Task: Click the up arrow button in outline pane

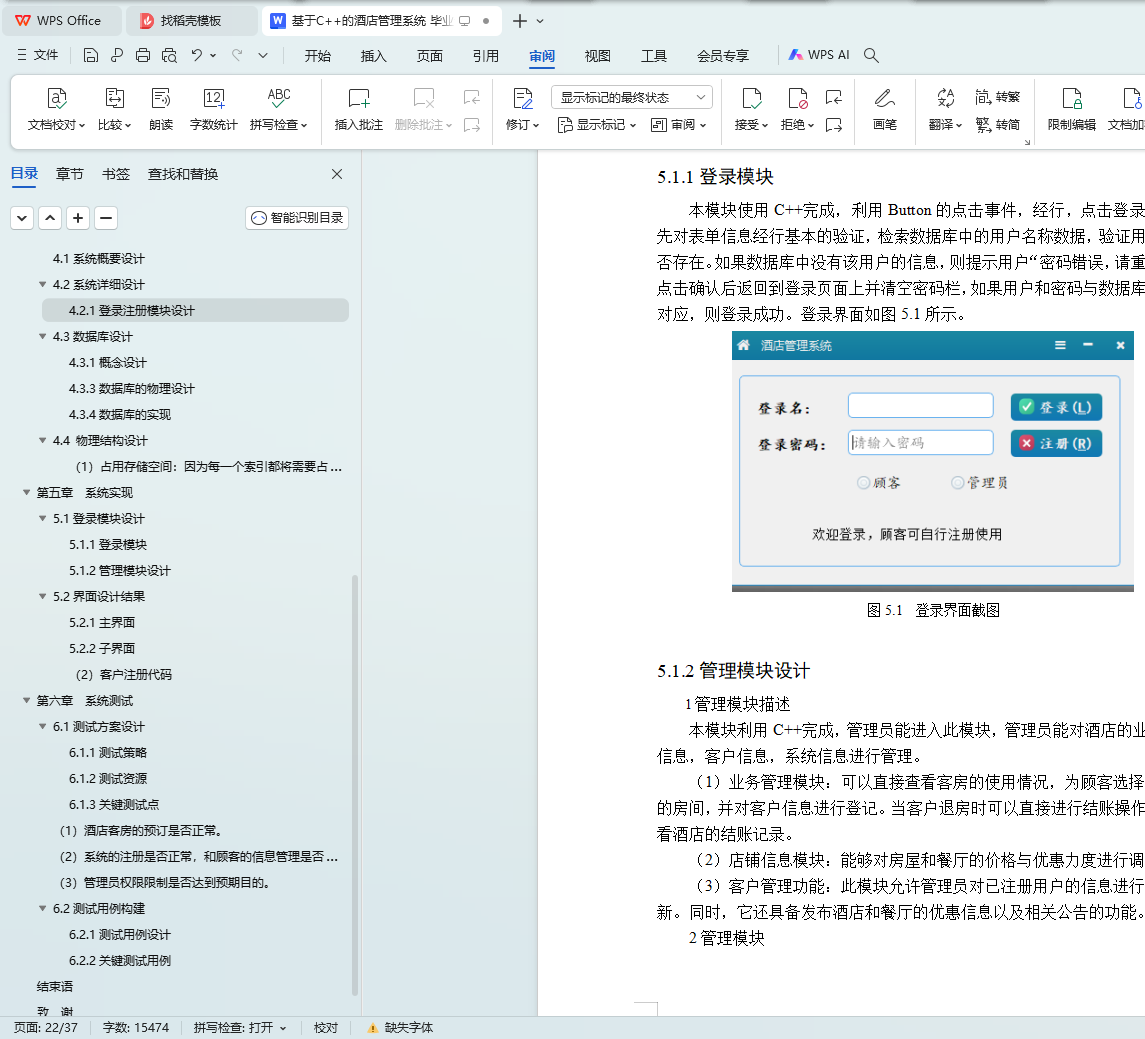Action: pos(50,218)
